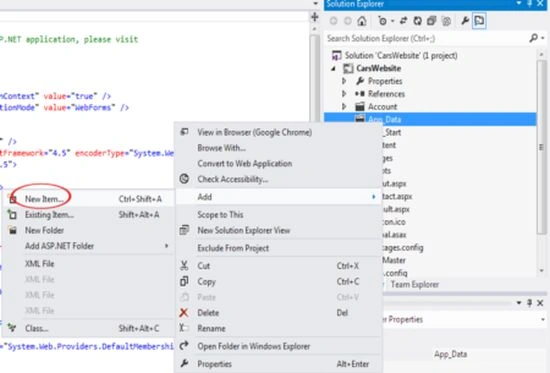This screenshot has width=550, height=373.
Task: Toggle Preview Selected Items button
Action: pos(479,21)
